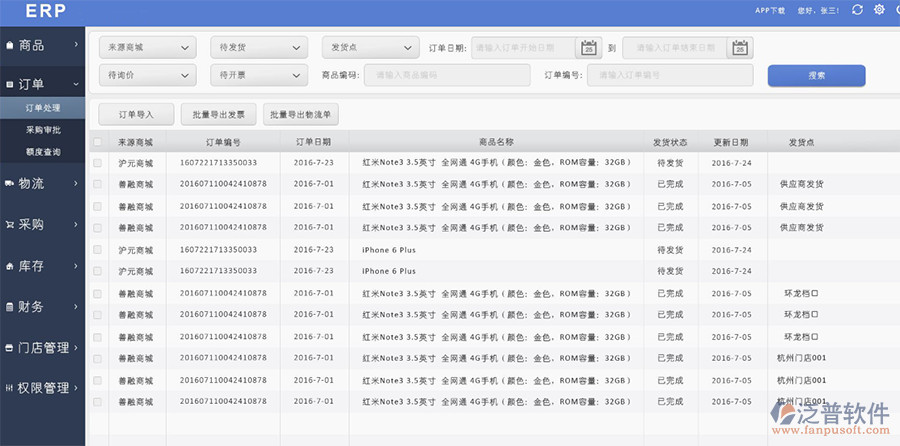900x446 pixels.
Task: Select 采购审批 in the sidebar submenu
Action: click(43, 130)
